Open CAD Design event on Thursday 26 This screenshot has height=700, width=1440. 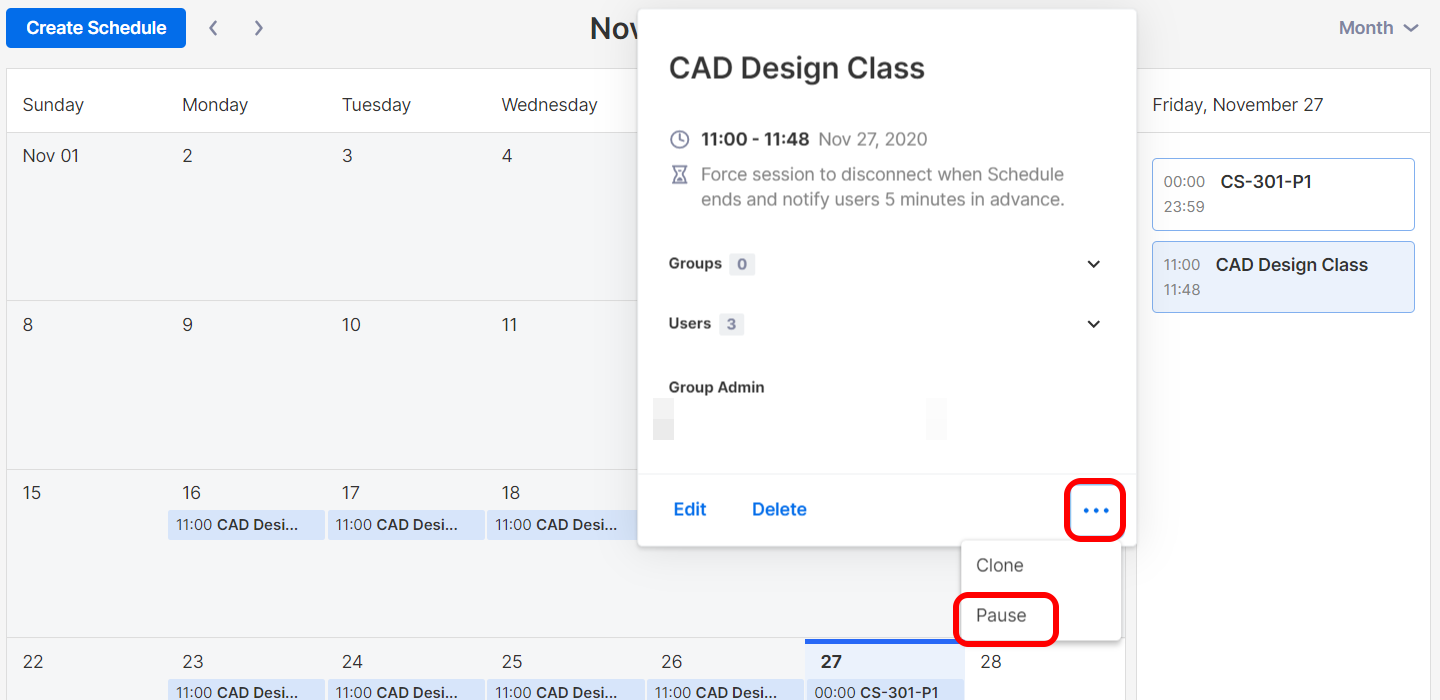[x=725, y=691]
